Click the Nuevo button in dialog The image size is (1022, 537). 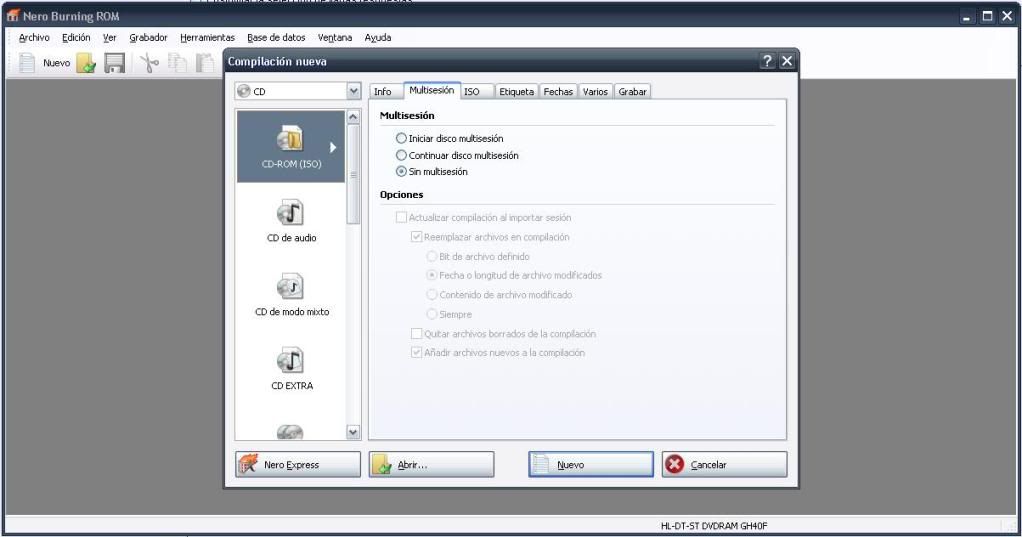[x=590, y=465]
